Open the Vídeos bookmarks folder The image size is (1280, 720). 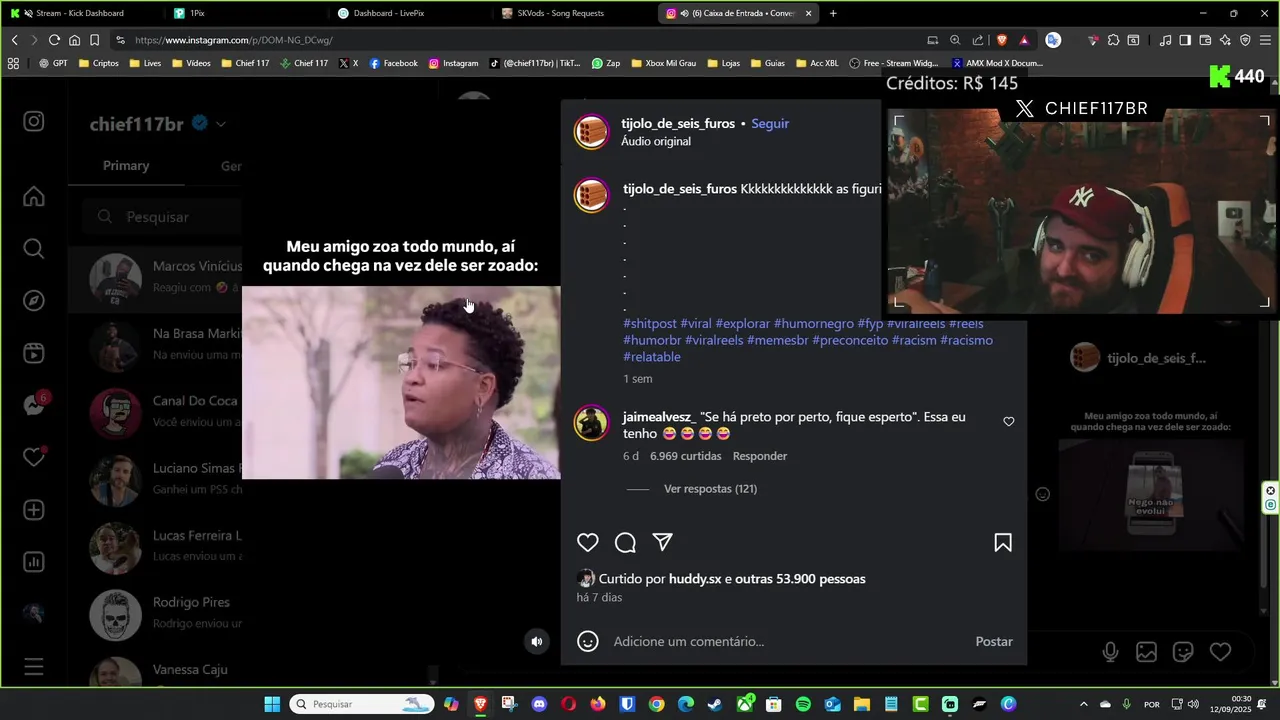pos(191,63)
